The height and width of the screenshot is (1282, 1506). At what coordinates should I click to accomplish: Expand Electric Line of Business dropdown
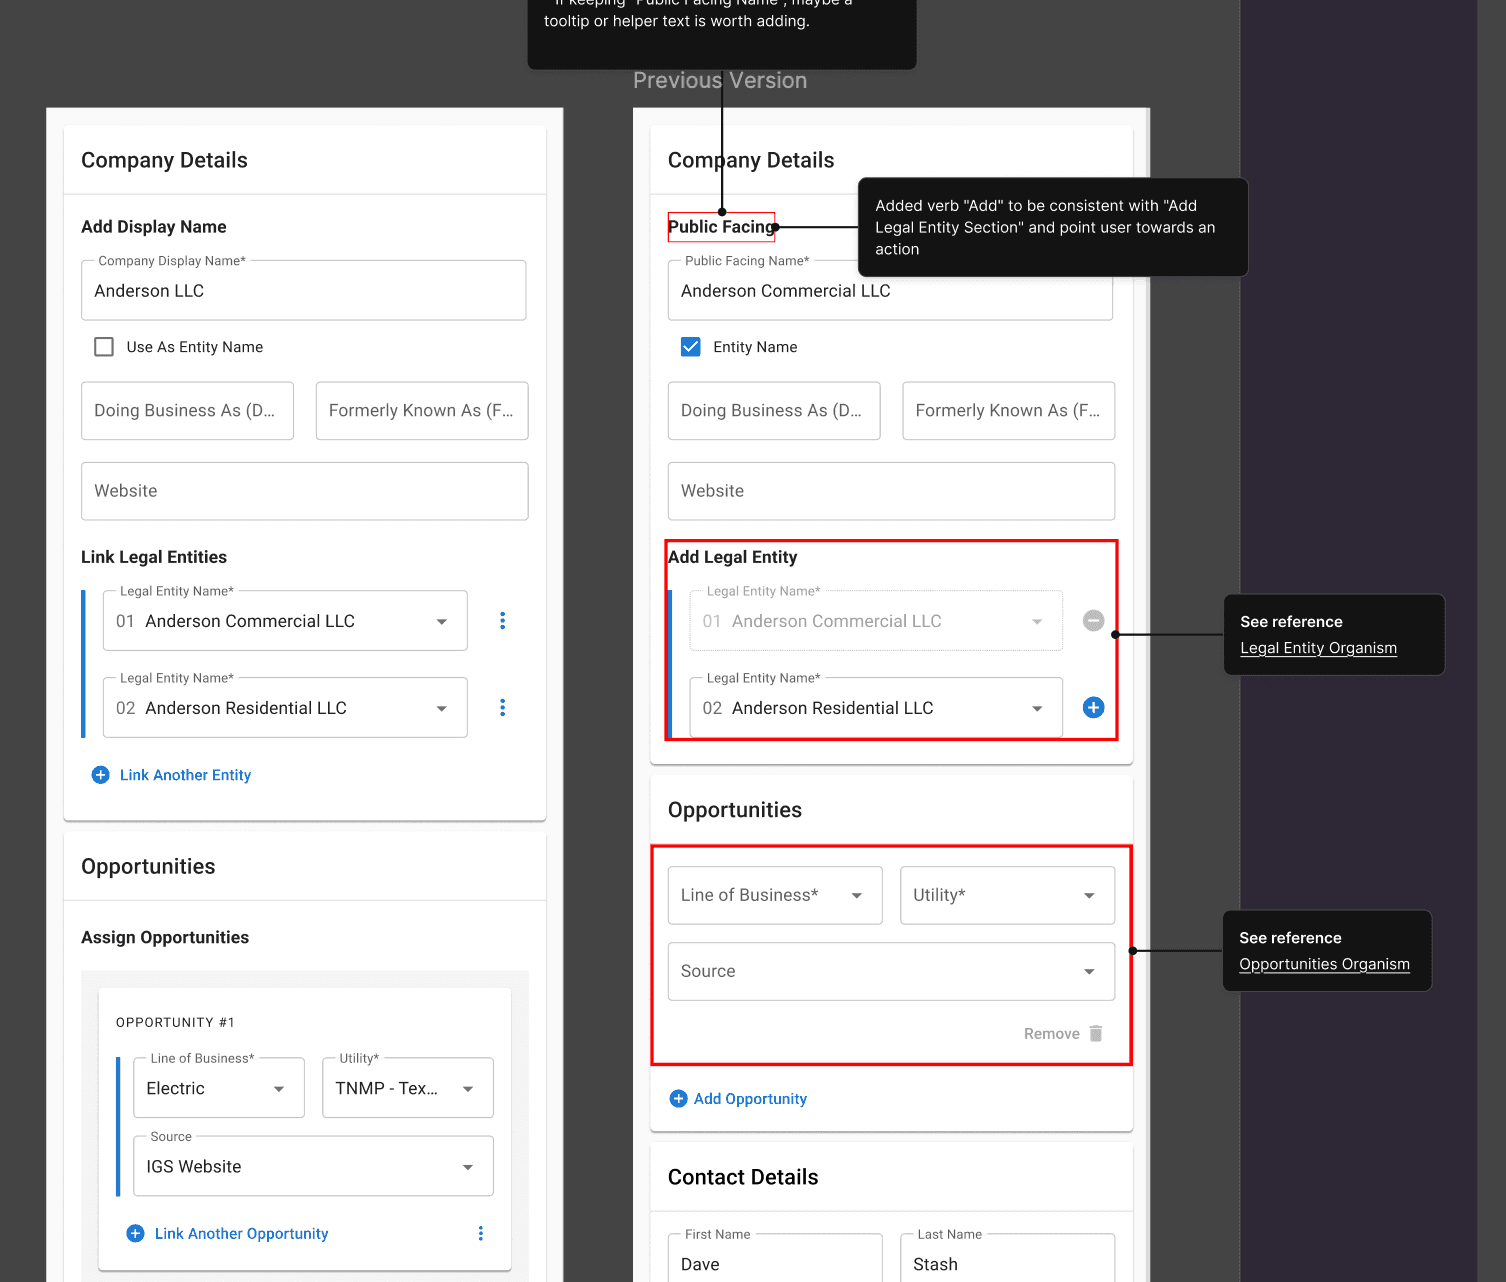[x=219, y=1088]
